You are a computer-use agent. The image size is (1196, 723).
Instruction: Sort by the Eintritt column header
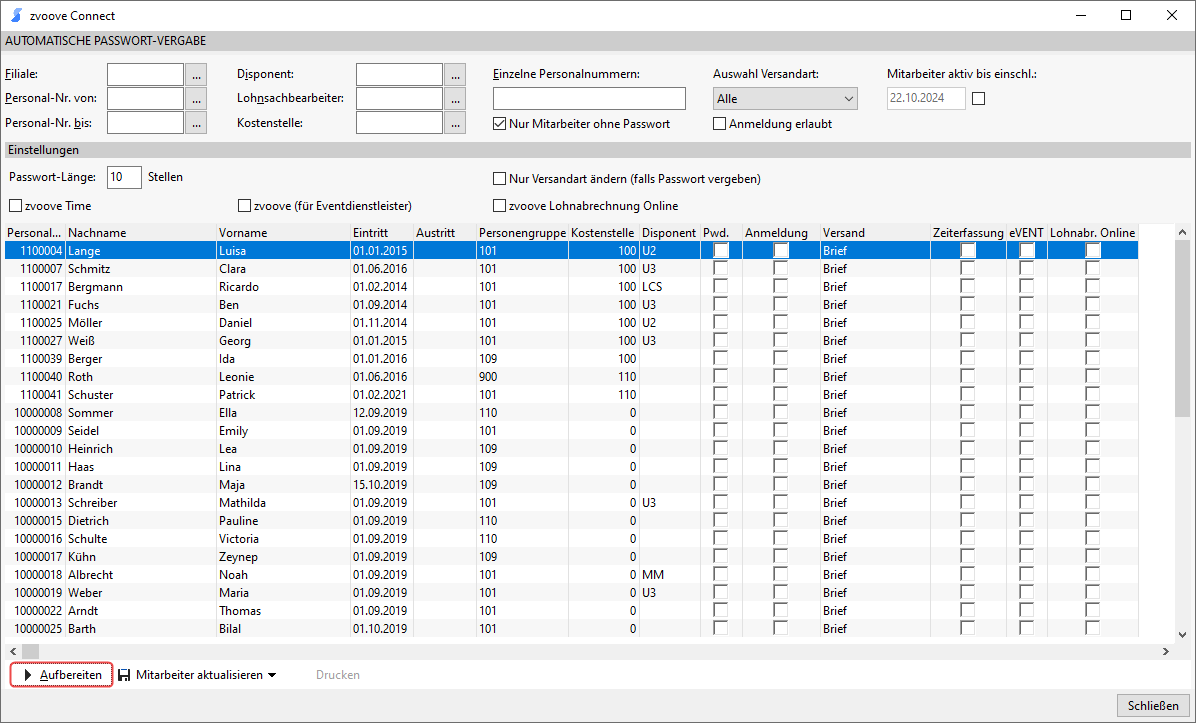click(381, 233)
